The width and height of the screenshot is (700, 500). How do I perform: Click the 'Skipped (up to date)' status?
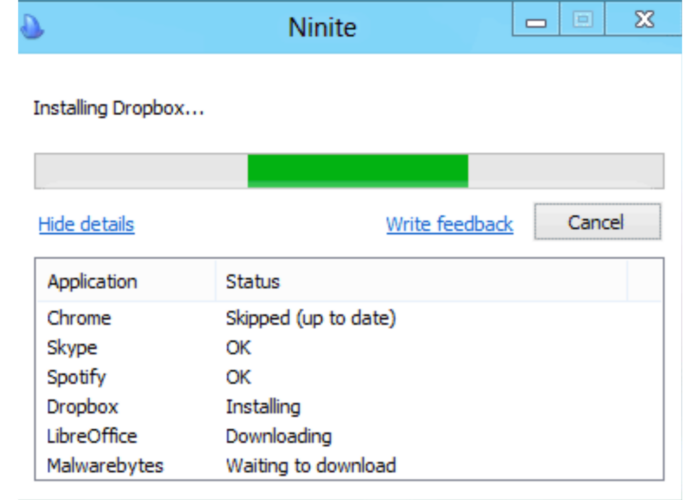pos(311,319)
